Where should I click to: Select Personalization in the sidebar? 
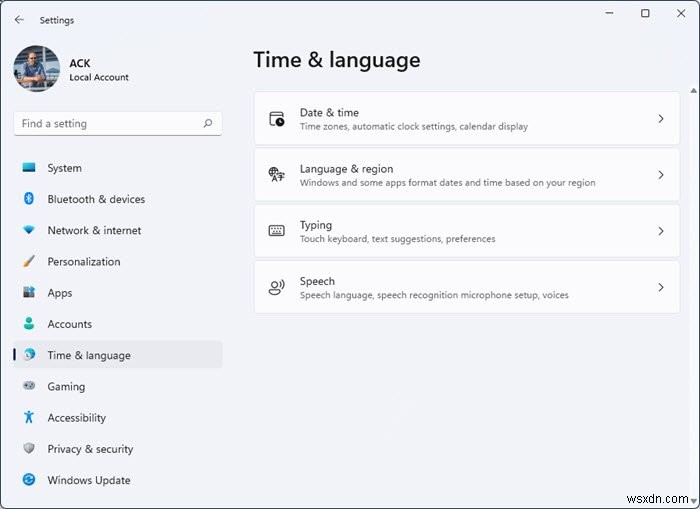118,262
